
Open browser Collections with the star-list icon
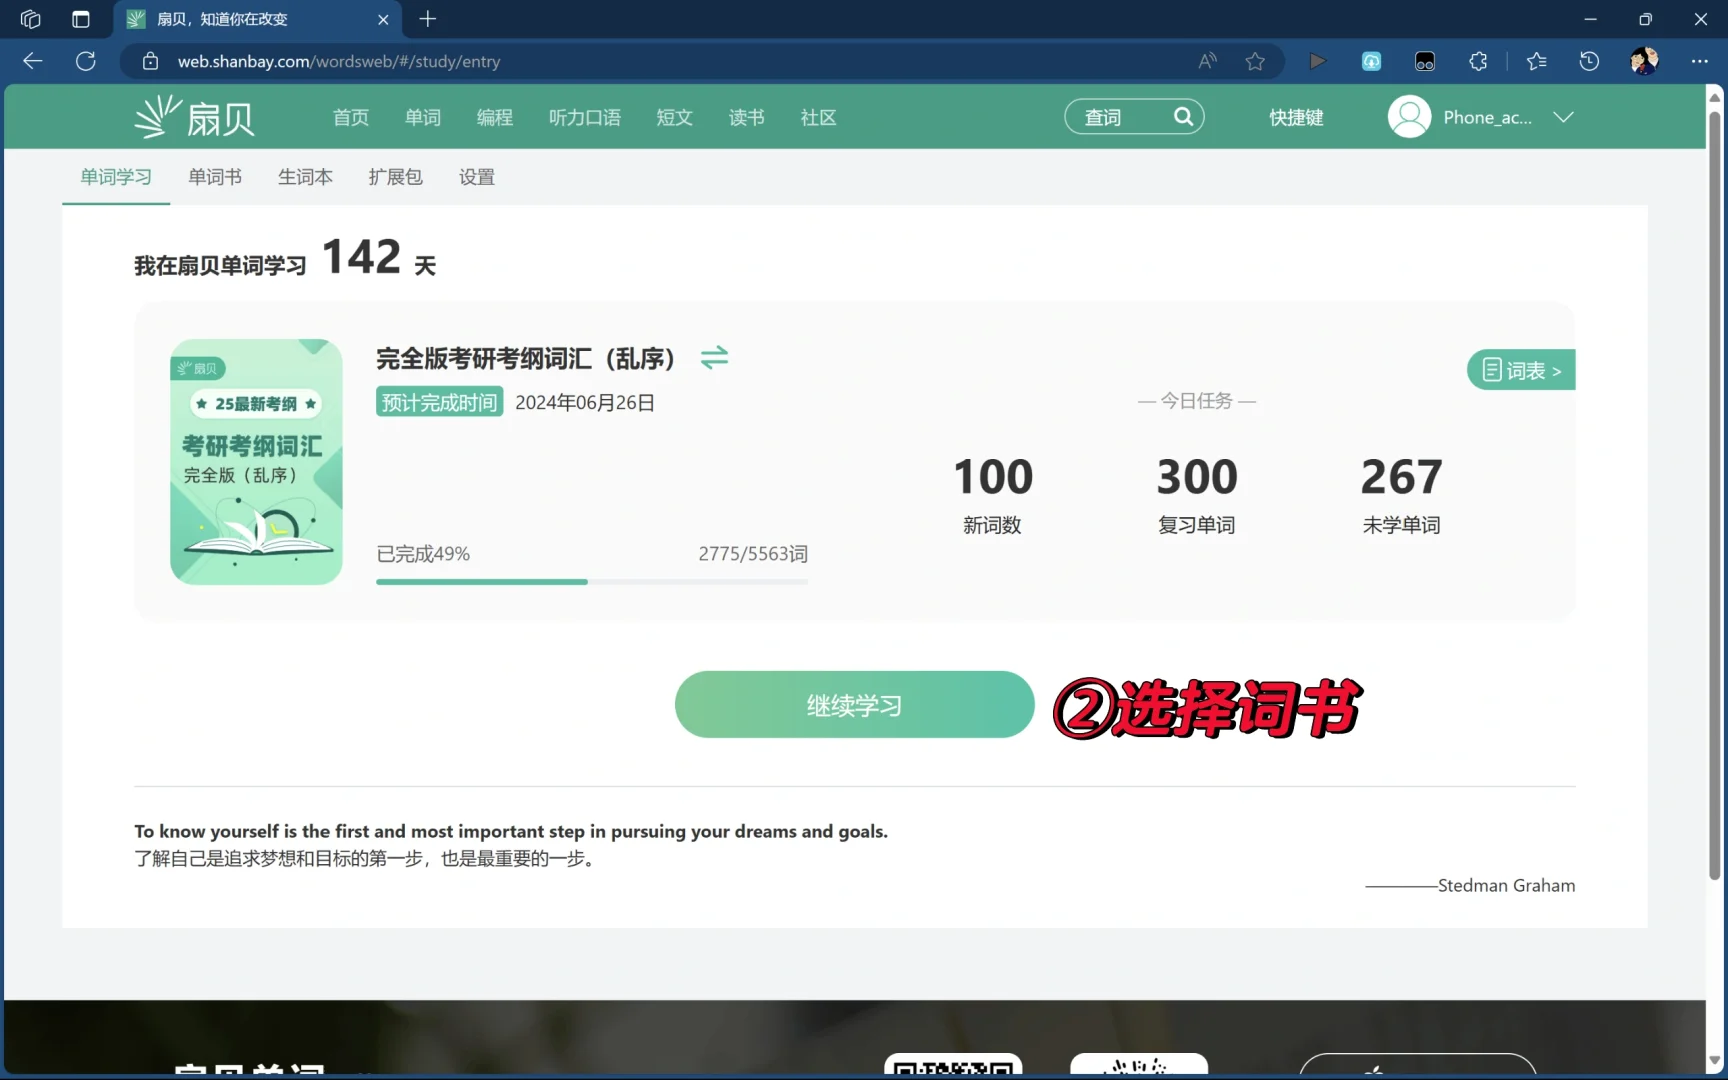[x=1537, y=61]
